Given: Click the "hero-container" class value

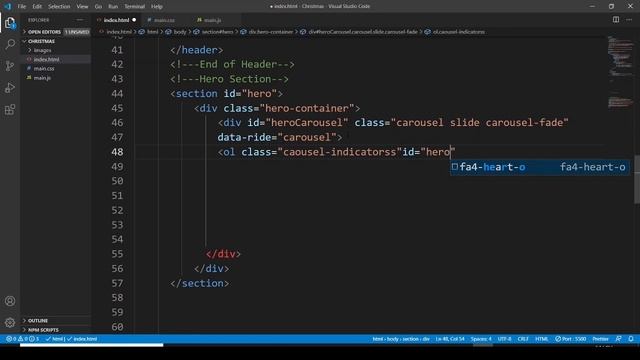Looking at the screenshot, I should point(307,108).
